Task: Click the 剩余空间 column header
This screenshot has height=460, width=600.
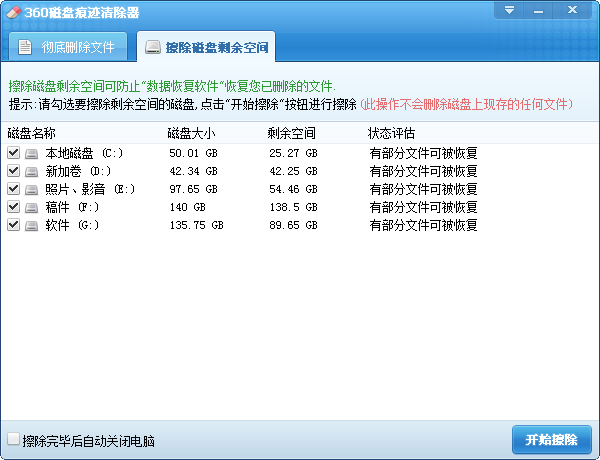Action: [292, 134]
